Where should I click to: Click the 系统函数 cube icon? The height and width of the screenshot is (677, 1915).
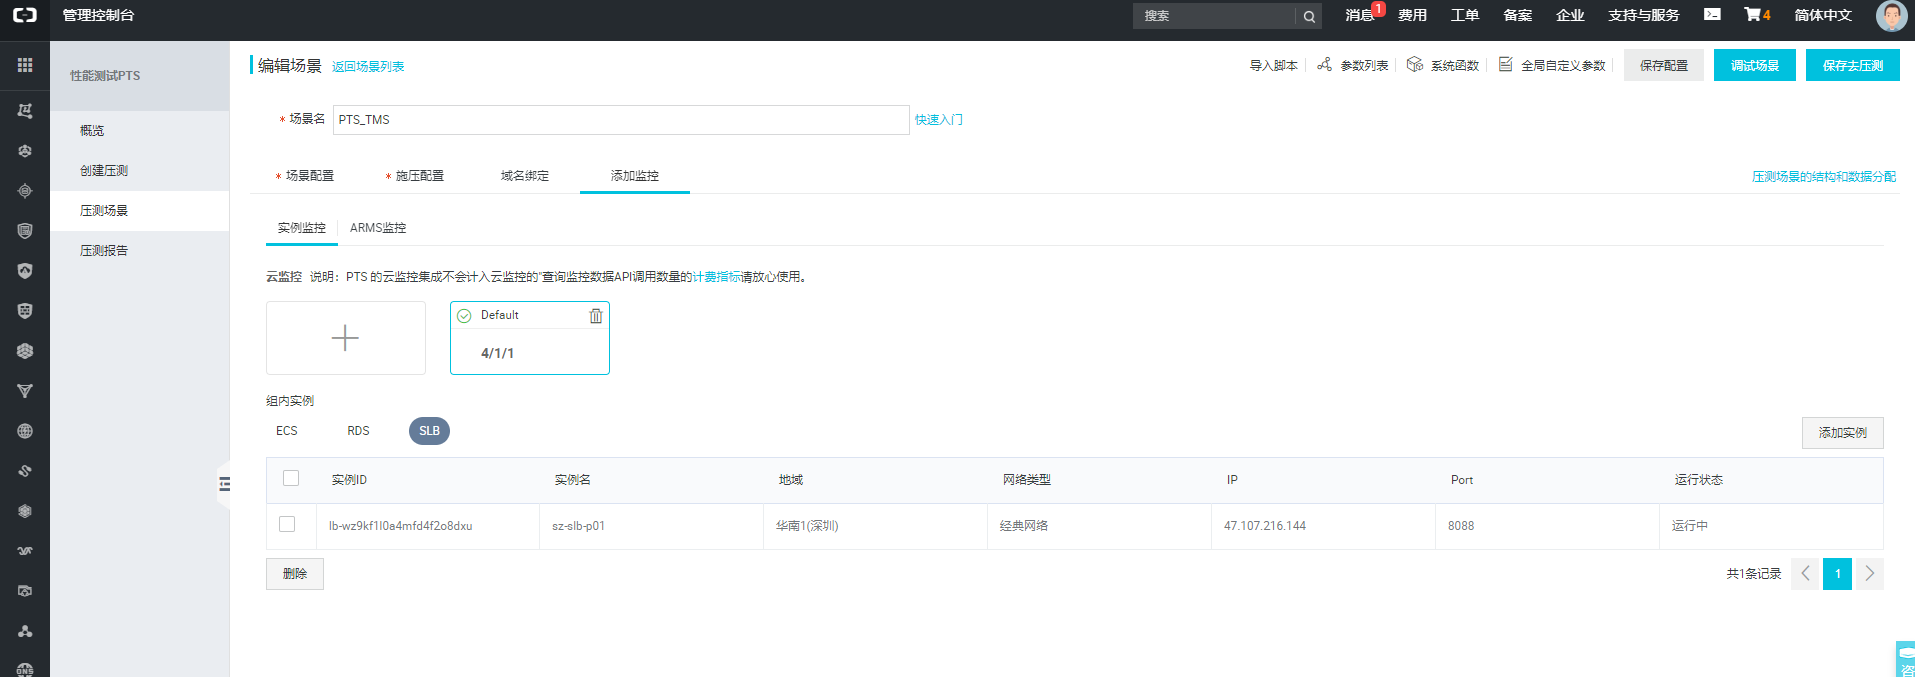pyautogui.click(x=1414, y=64)
